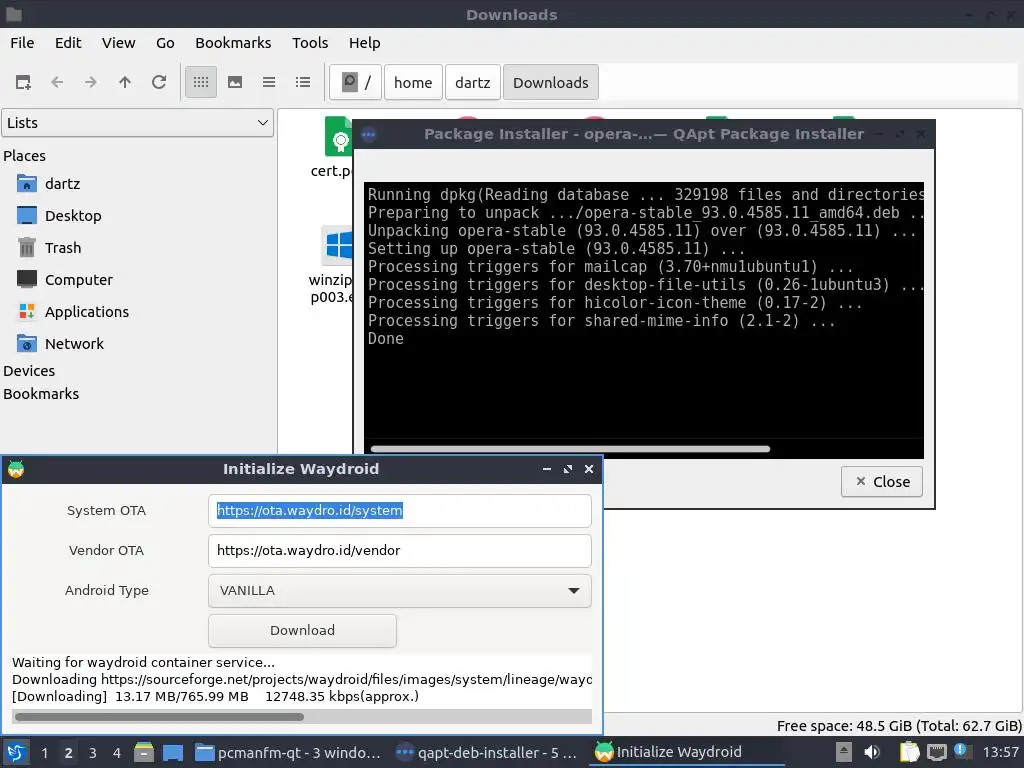The width and height of the screenshot is (1024, 768).
Task: Open new tab icon in file manager toolbar
Action: (x=23, y=82)
